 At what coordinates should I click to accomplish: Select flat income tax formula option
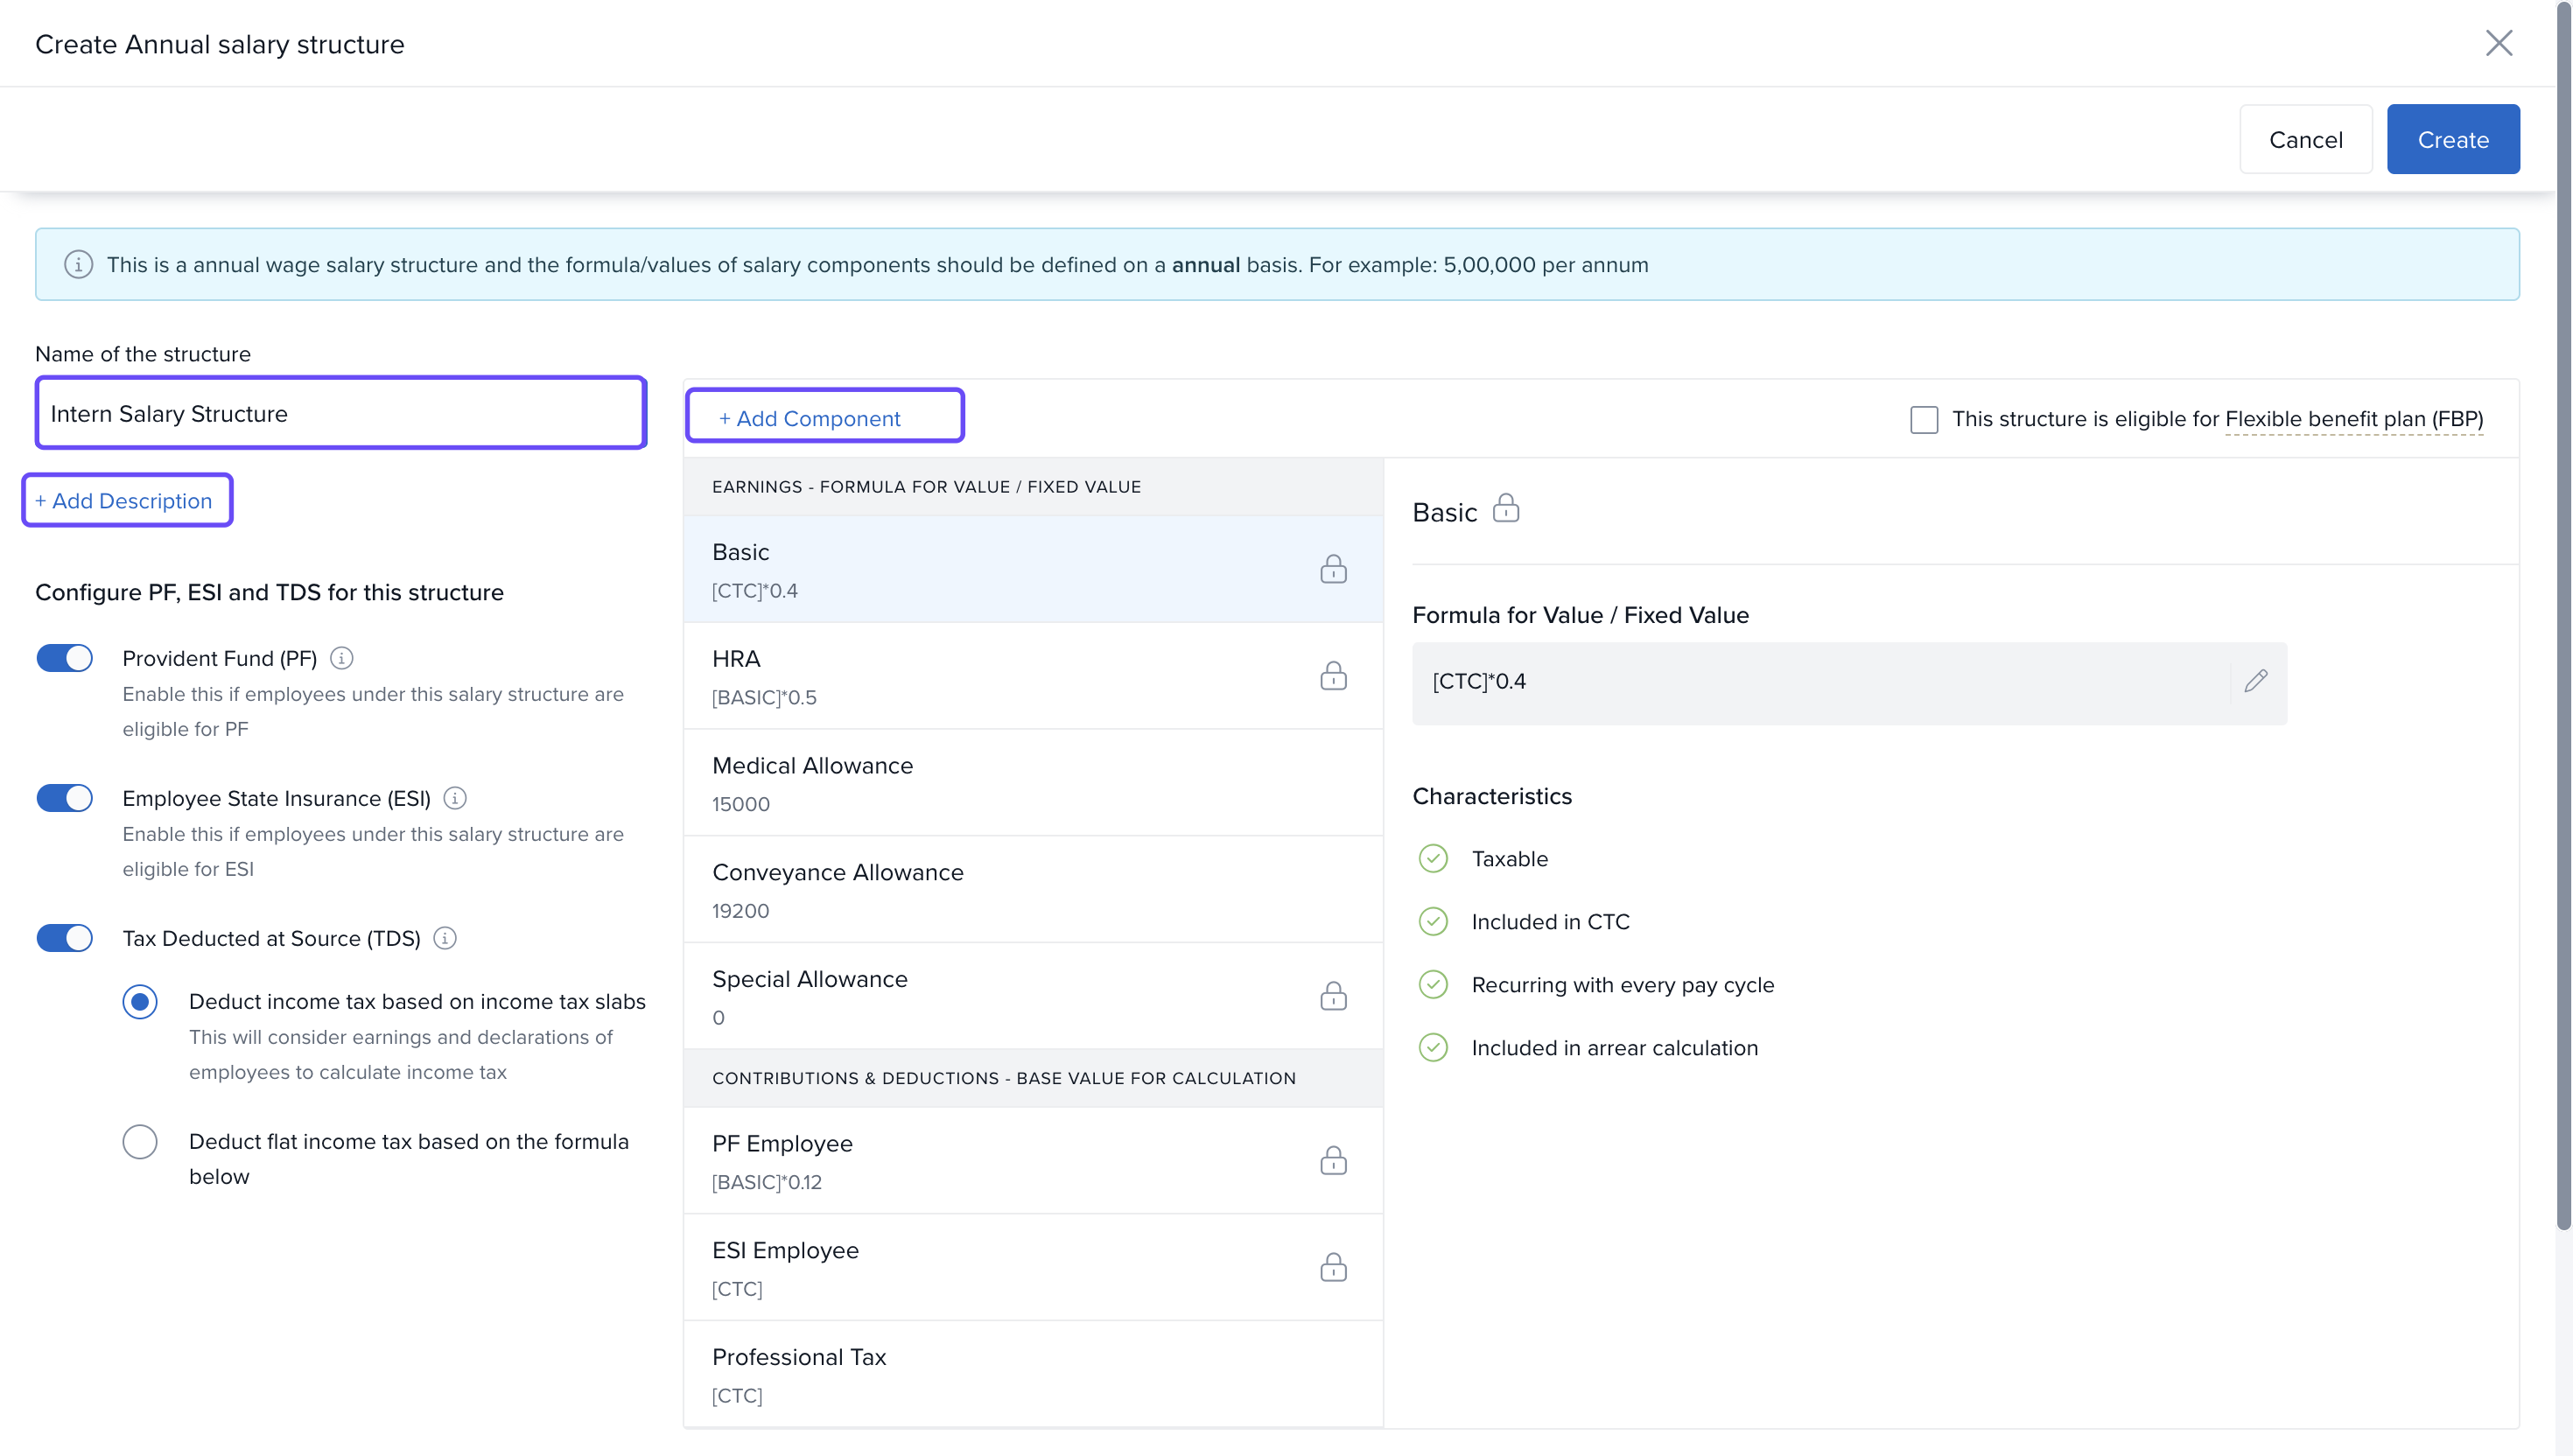pyautogui.click(x=140, y=1141)
